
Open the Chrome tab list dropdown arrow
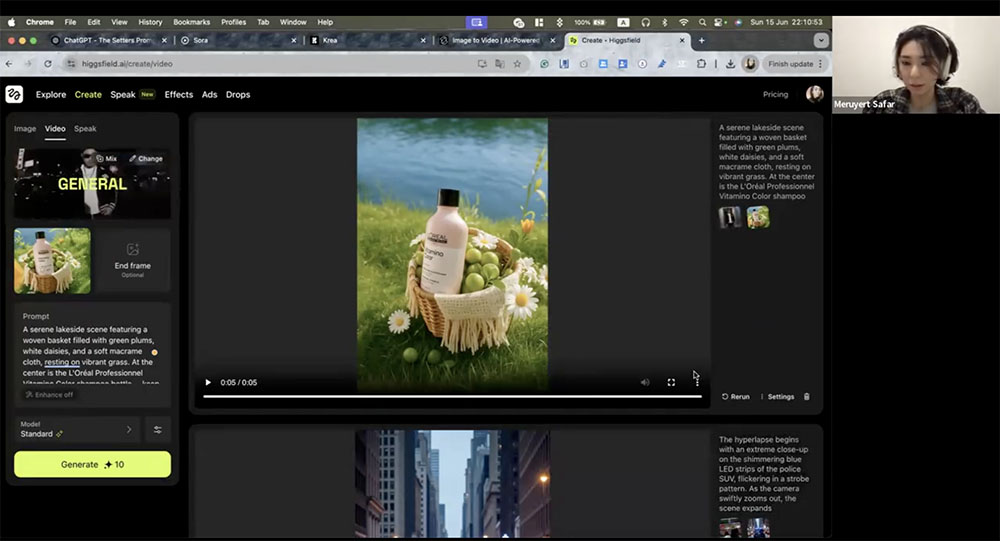tap(821, 40)
